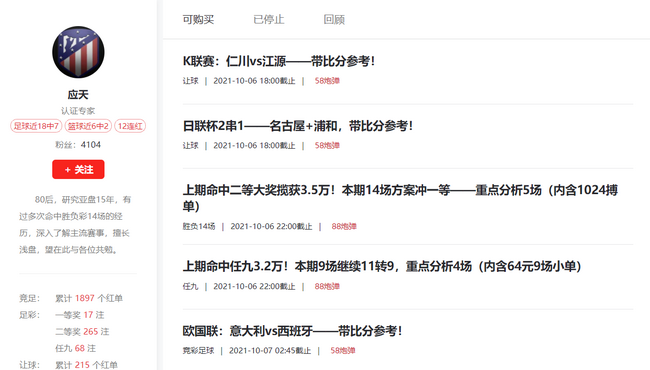This screenshot has width=650, height=370.
Task: Switch to the 回顾 tab
Action: tap(334, 19)
